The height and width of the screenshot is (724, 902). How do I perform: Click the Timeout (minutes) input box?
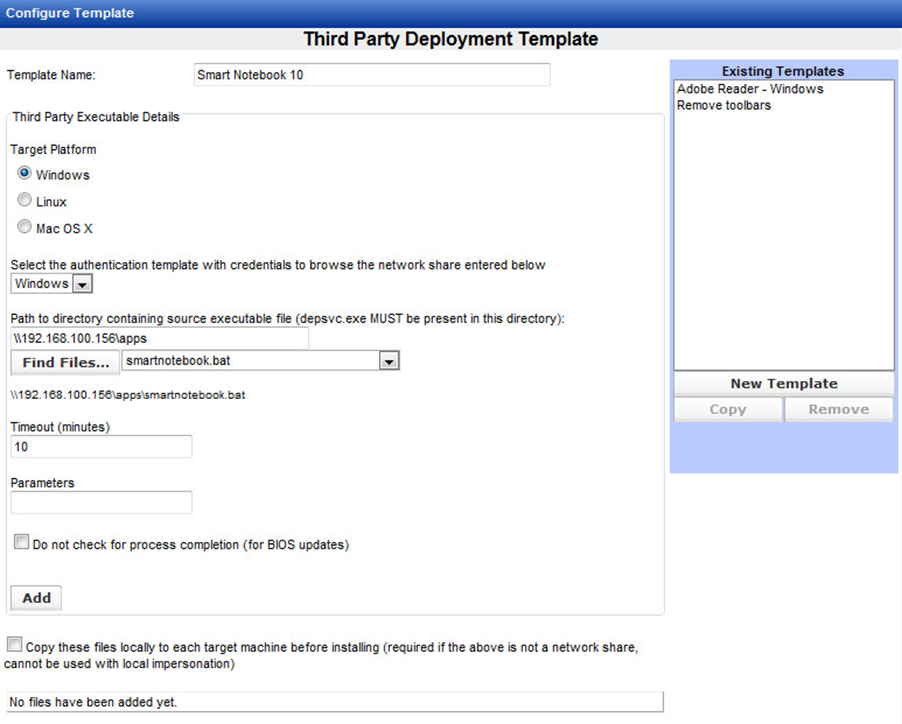point(101,447)
